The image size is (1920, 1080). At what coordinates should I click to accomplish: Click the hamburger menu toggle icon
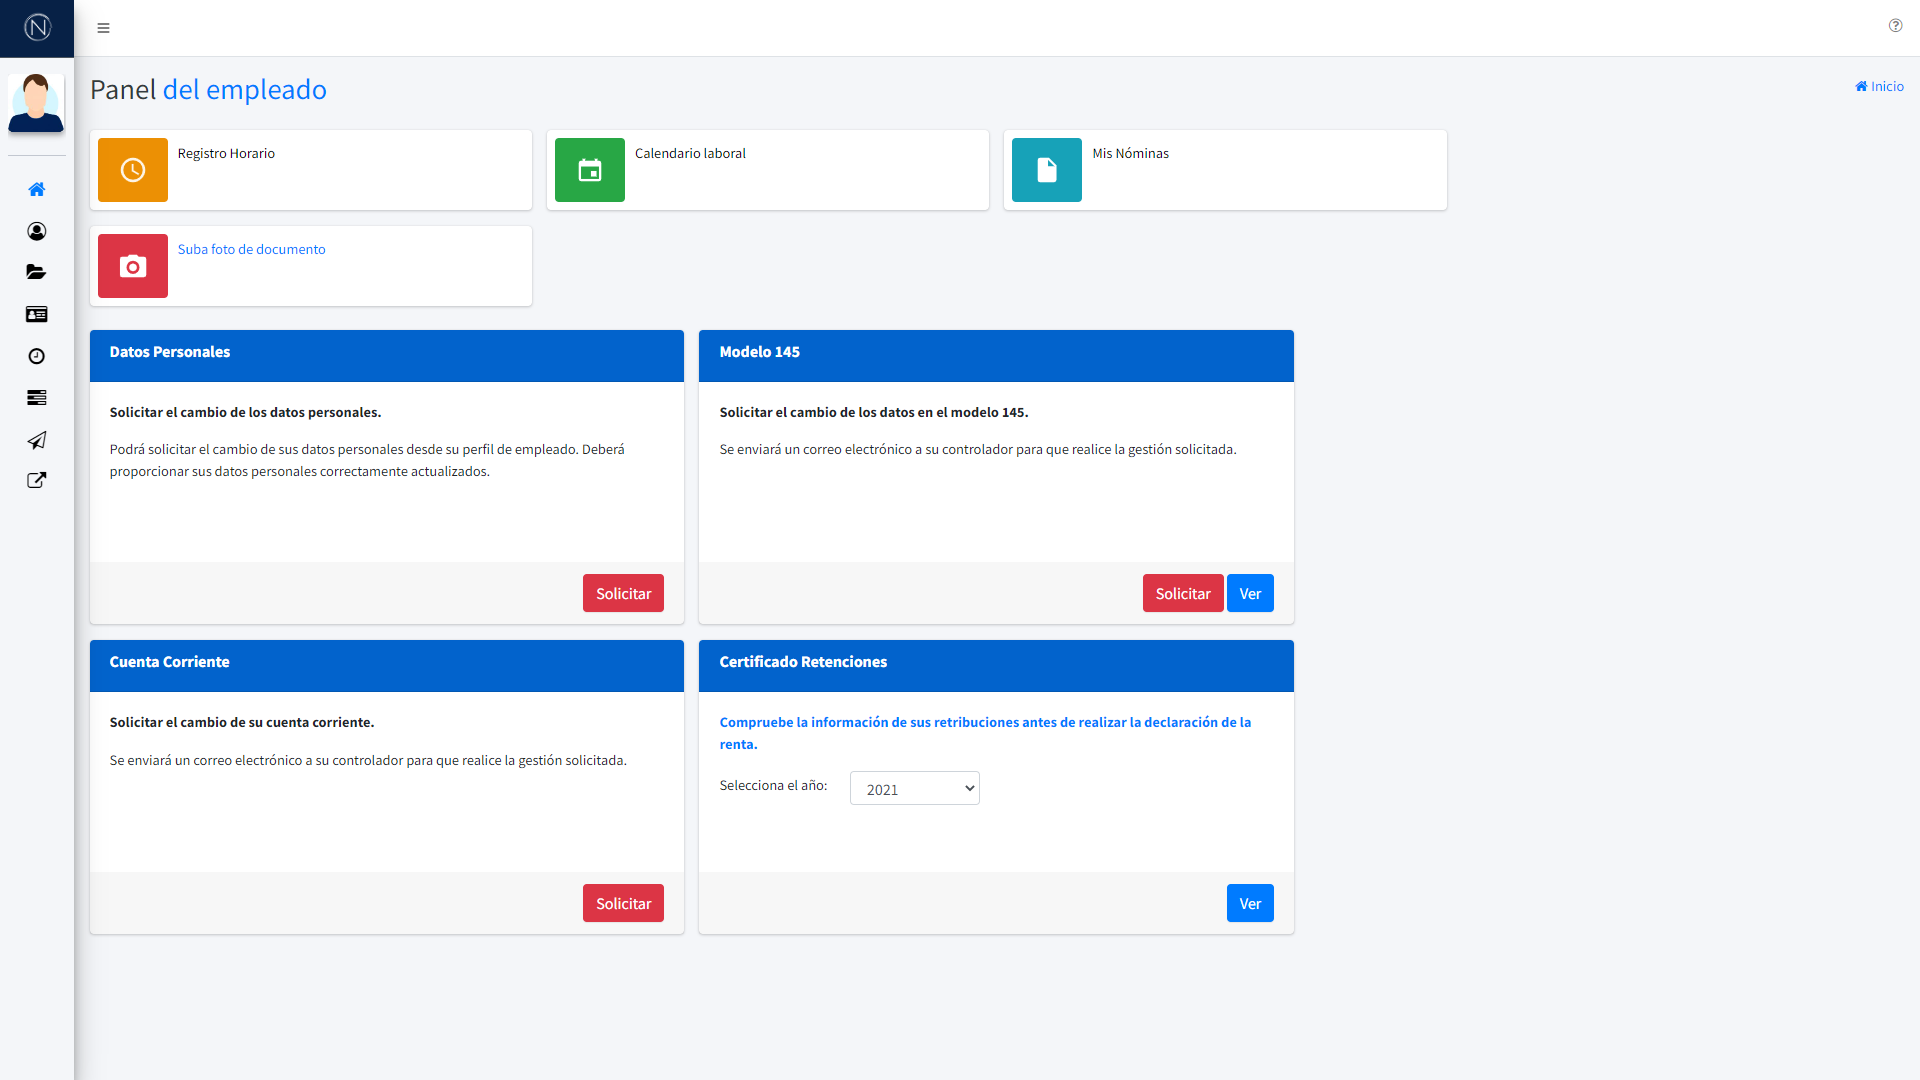103,28
